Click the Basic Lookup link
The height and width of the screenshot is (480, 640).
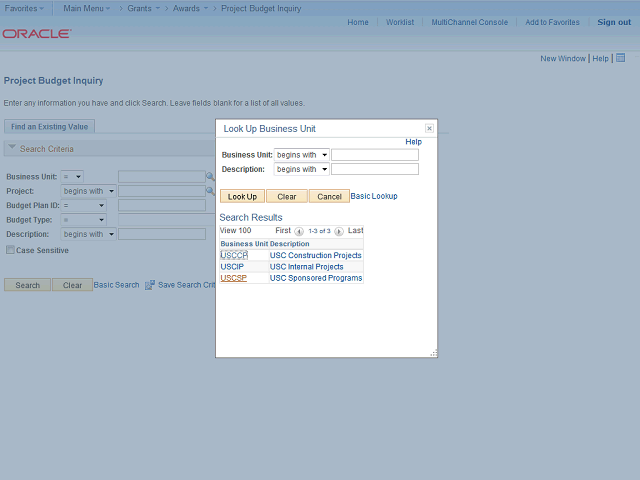coord(374,196)
